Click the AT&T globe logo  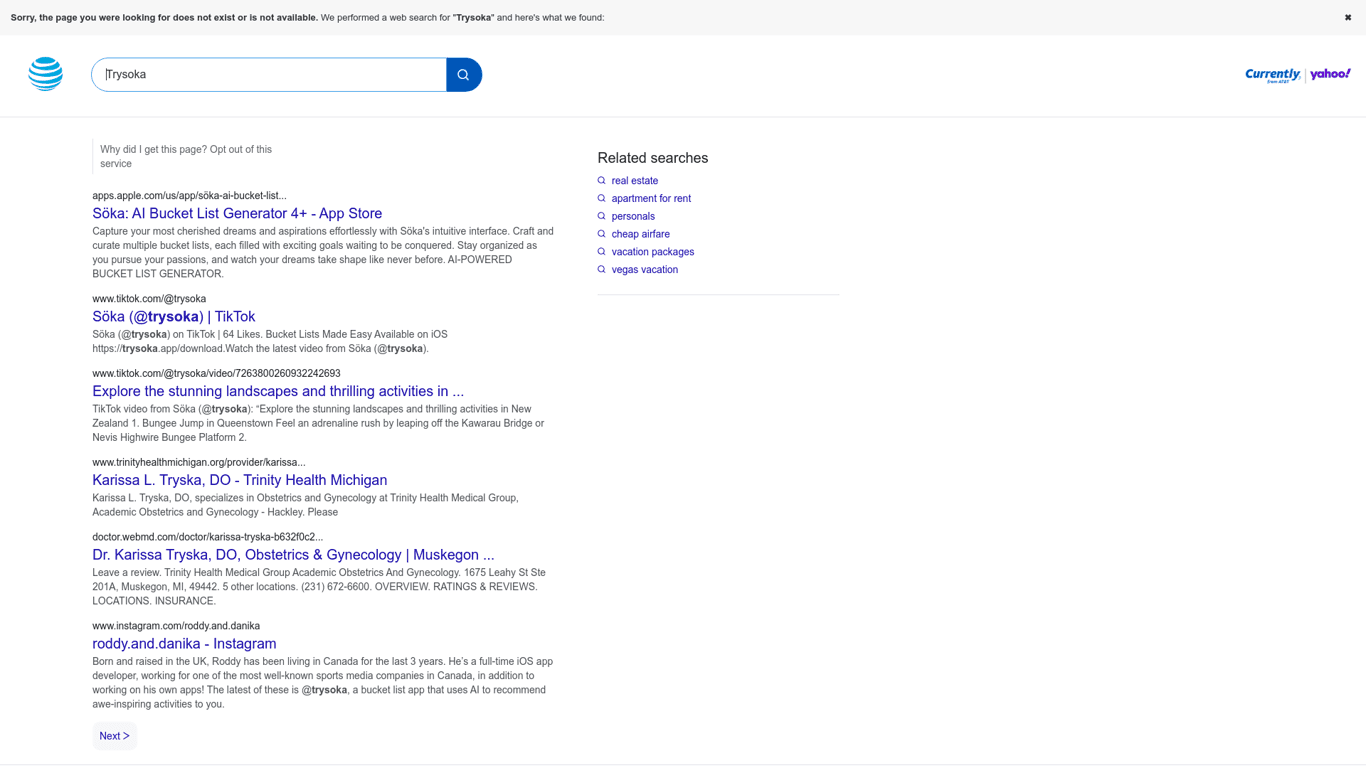click(x=46, y=74)
